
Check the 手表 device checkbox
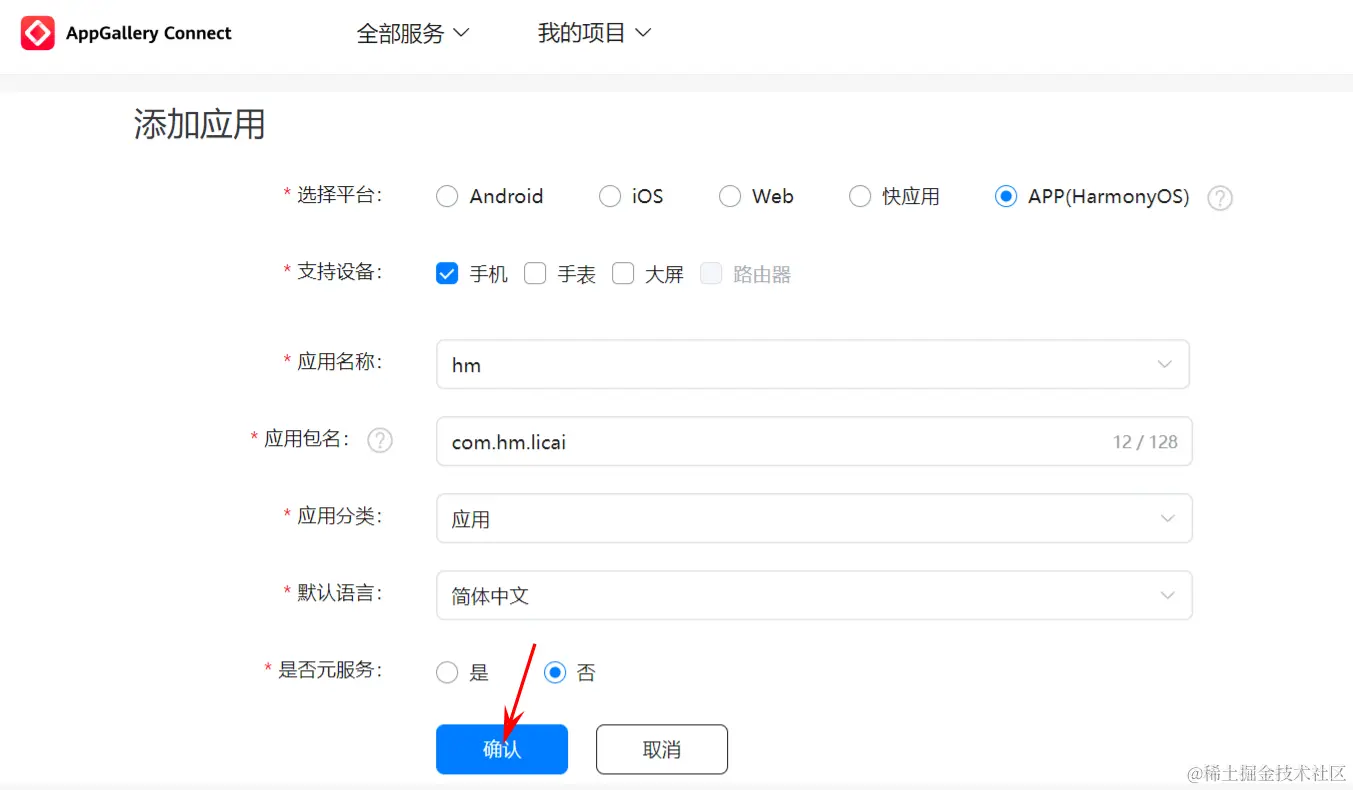coord(535,273)
